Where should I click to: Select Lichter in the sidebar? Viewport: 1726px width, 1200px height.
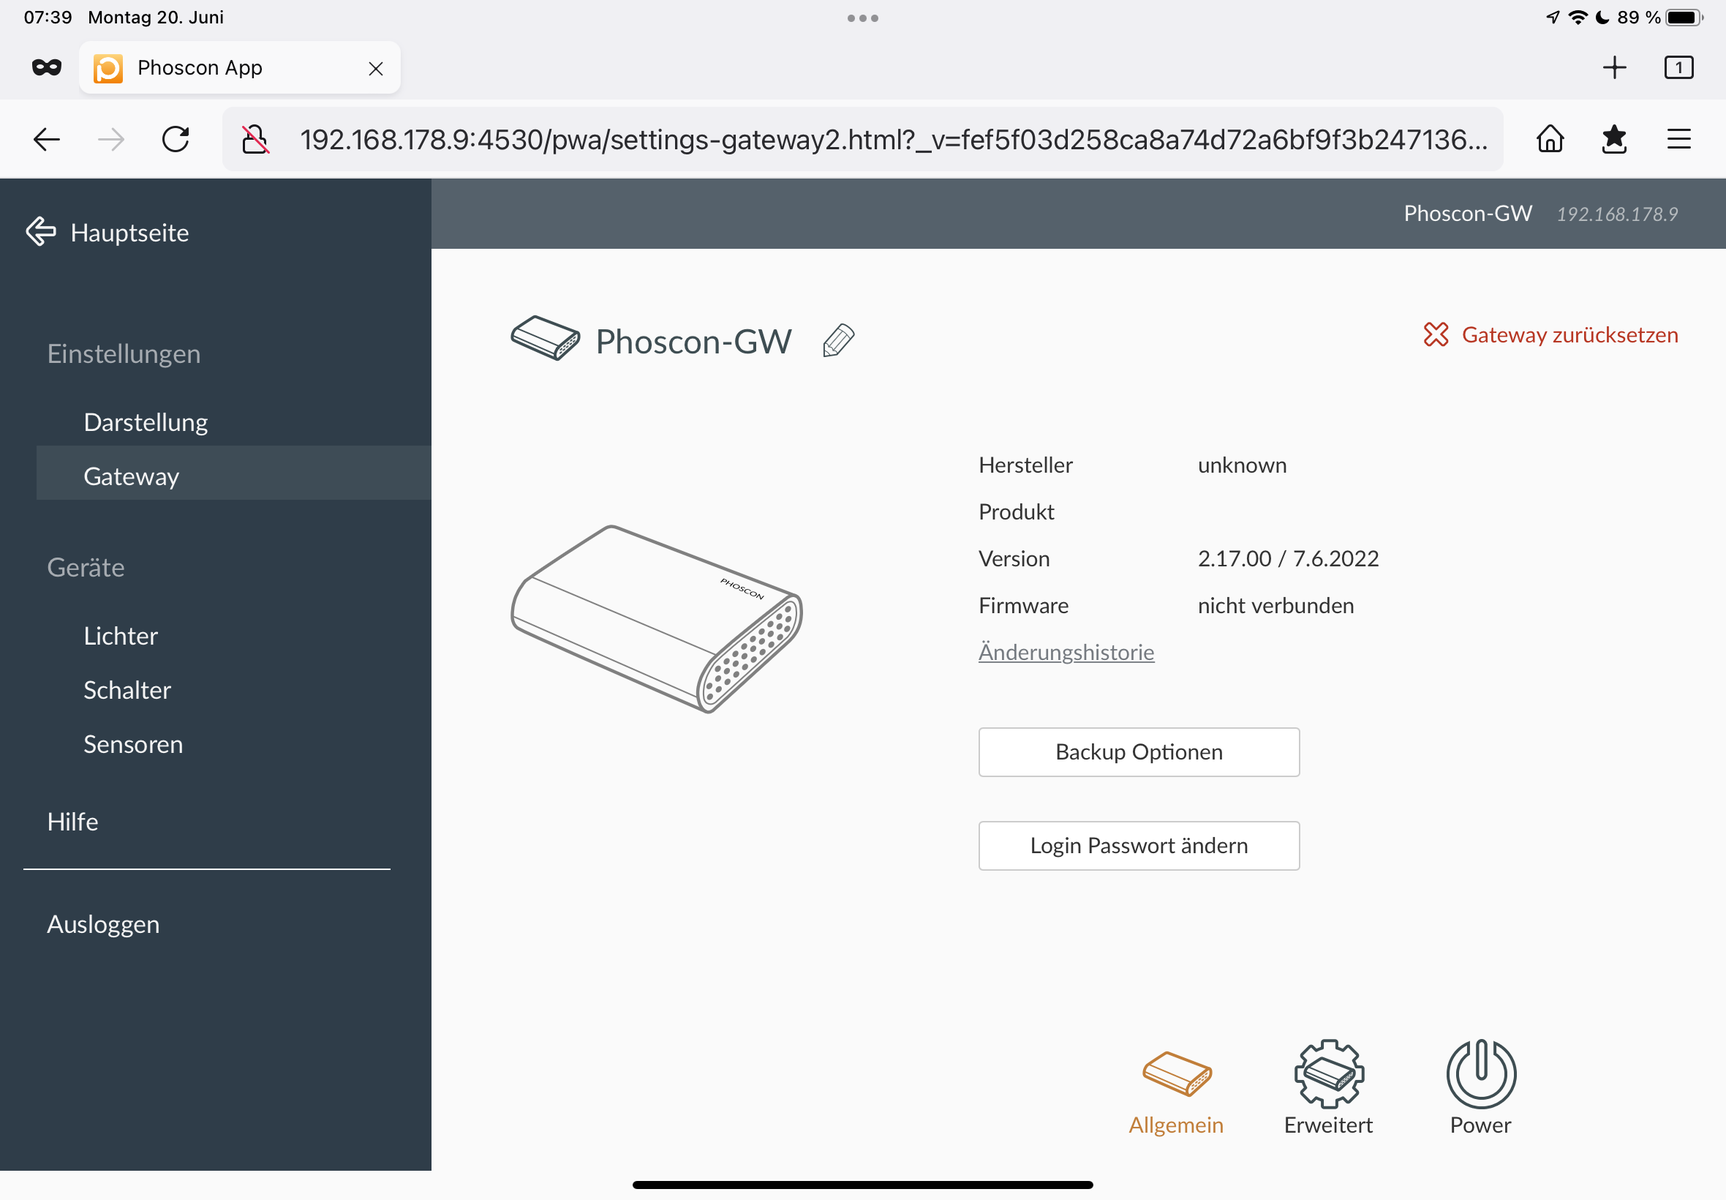(x=121, y=636)
